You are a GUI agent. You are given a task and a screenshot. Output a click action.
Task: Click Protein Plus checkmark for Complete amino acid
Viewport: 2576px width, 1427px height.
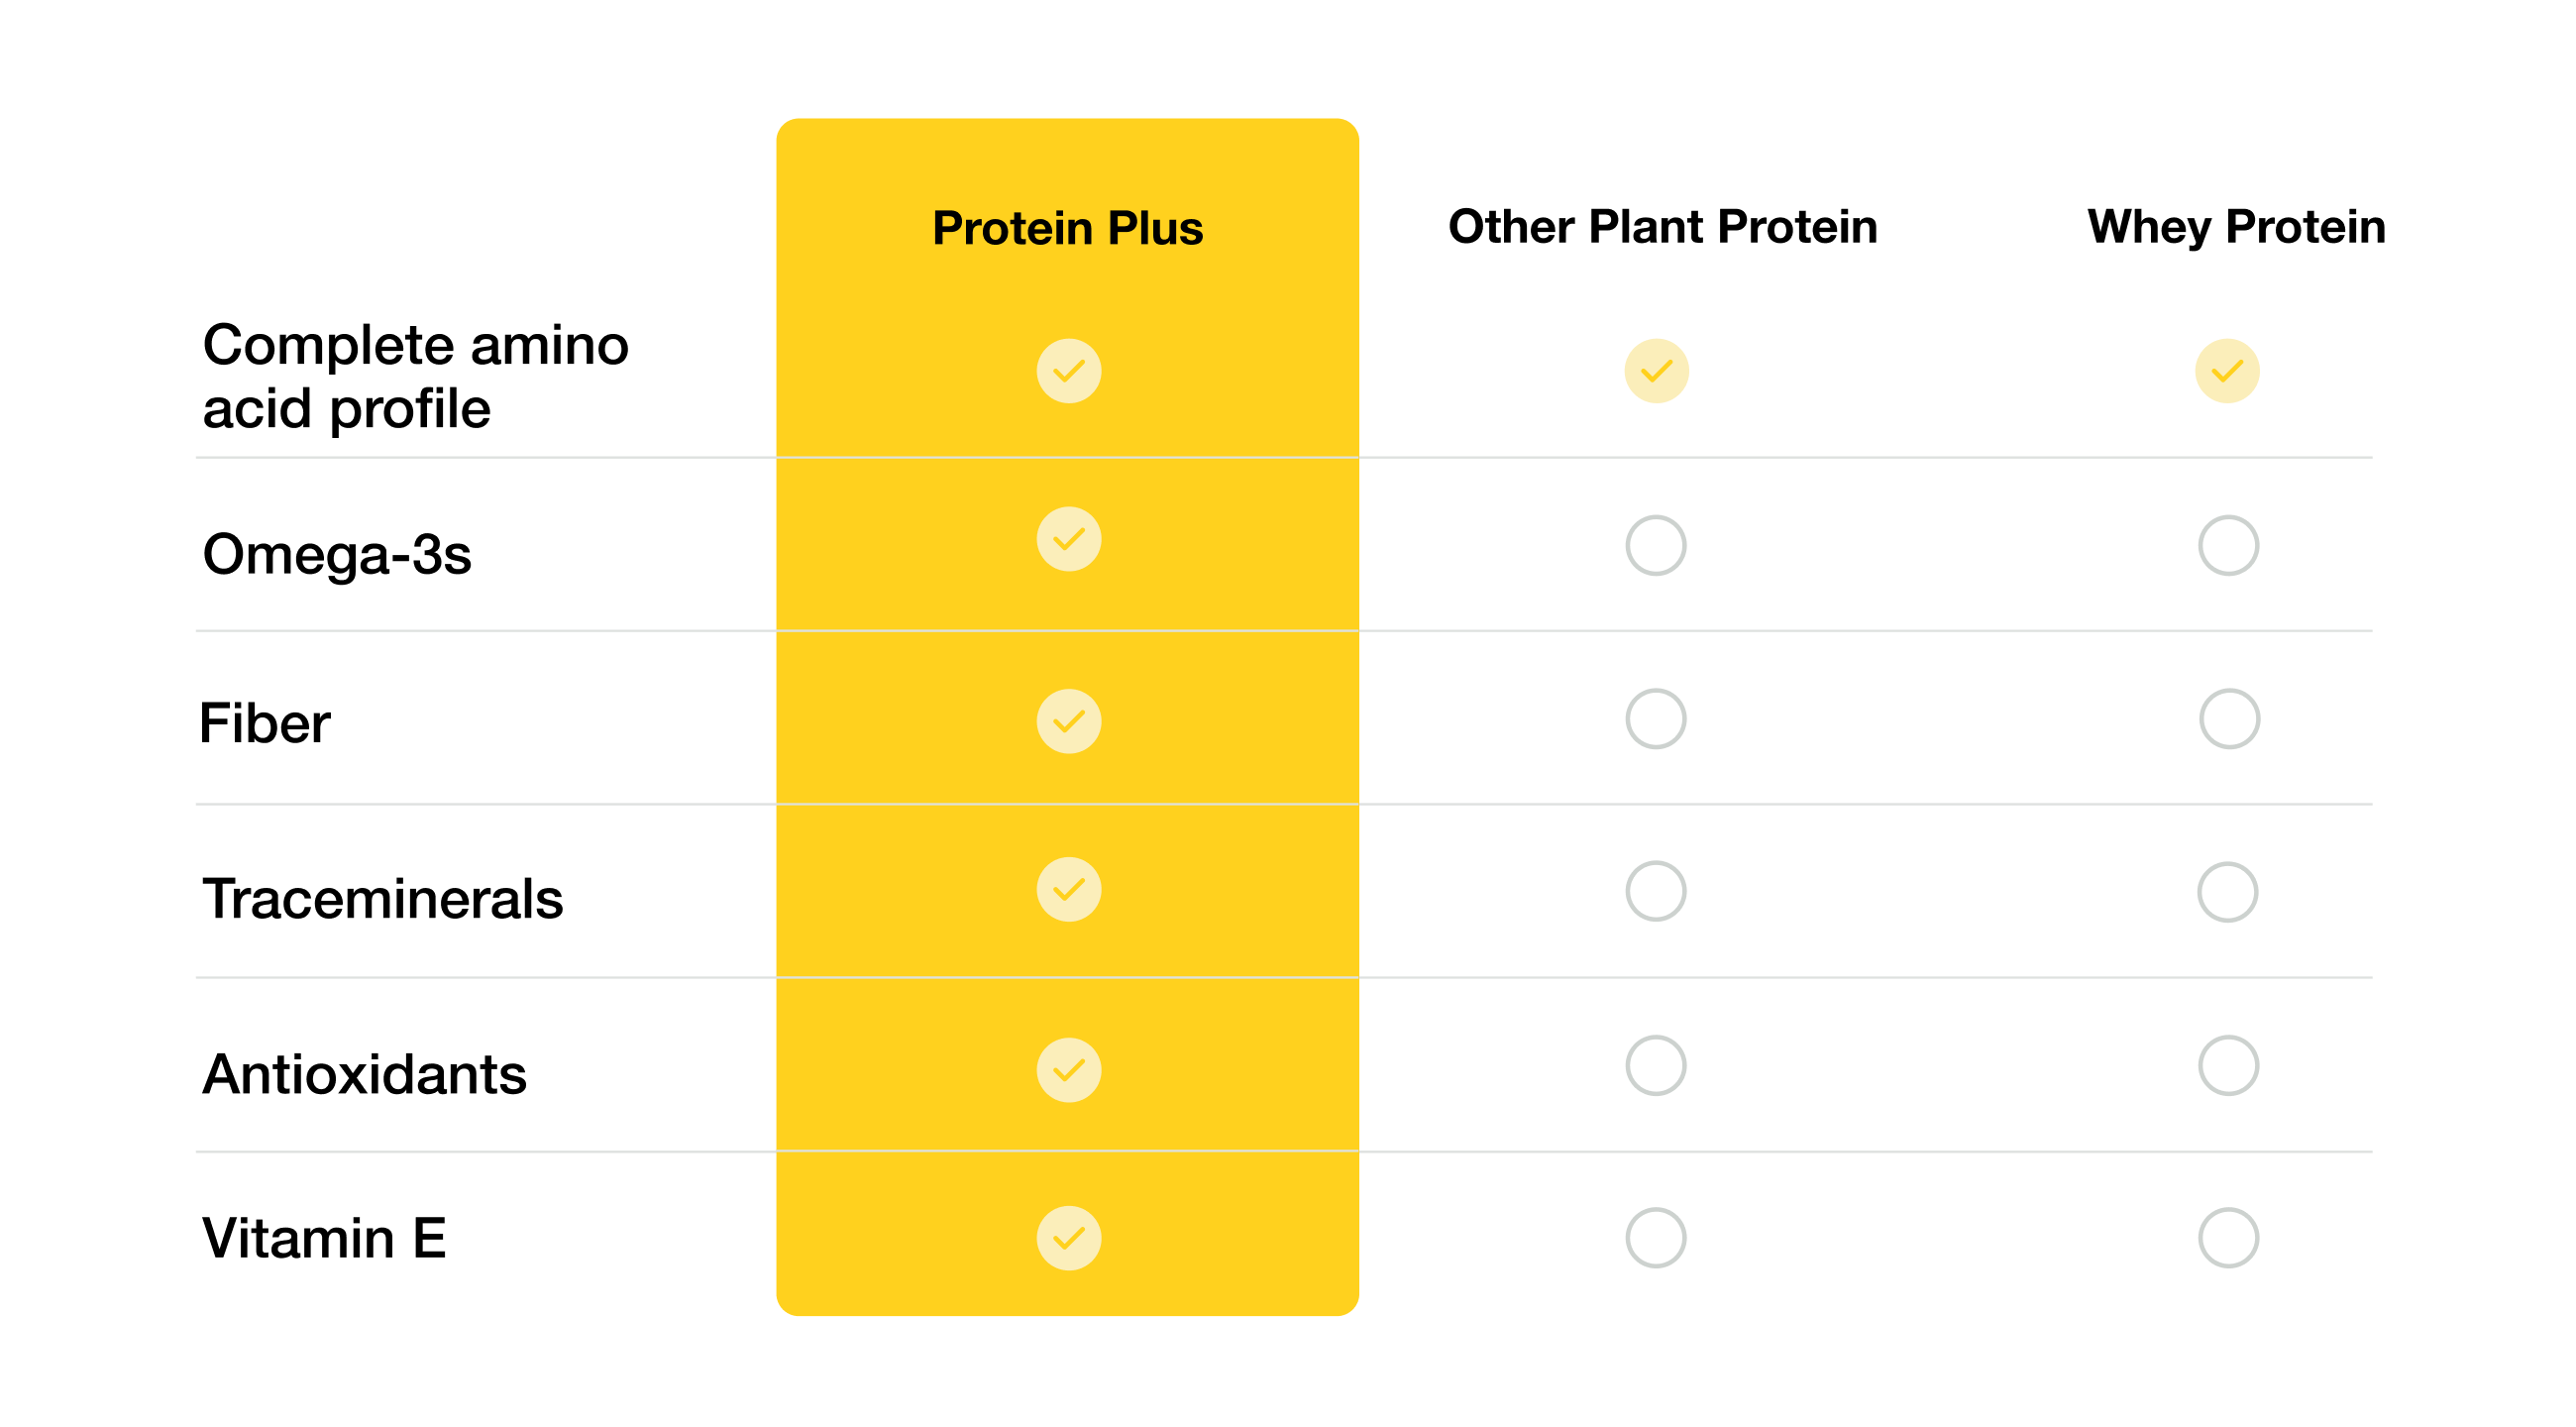coord(1068,371)
